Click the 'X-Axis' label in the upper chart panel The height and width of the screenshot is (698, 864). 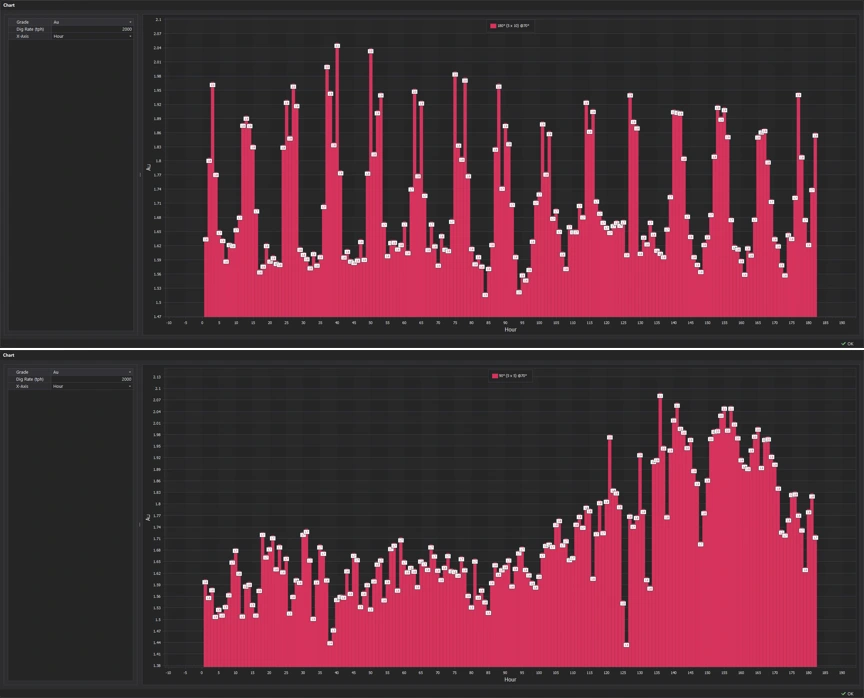tap(23, 36)
